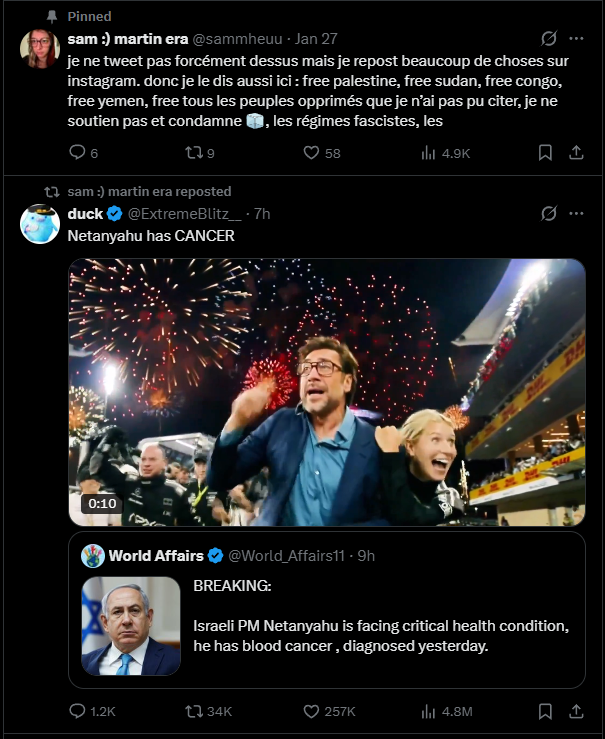The image size is (605, 739).
Task: Open Grok icon on duck's tweet
Action: point(547,213)
